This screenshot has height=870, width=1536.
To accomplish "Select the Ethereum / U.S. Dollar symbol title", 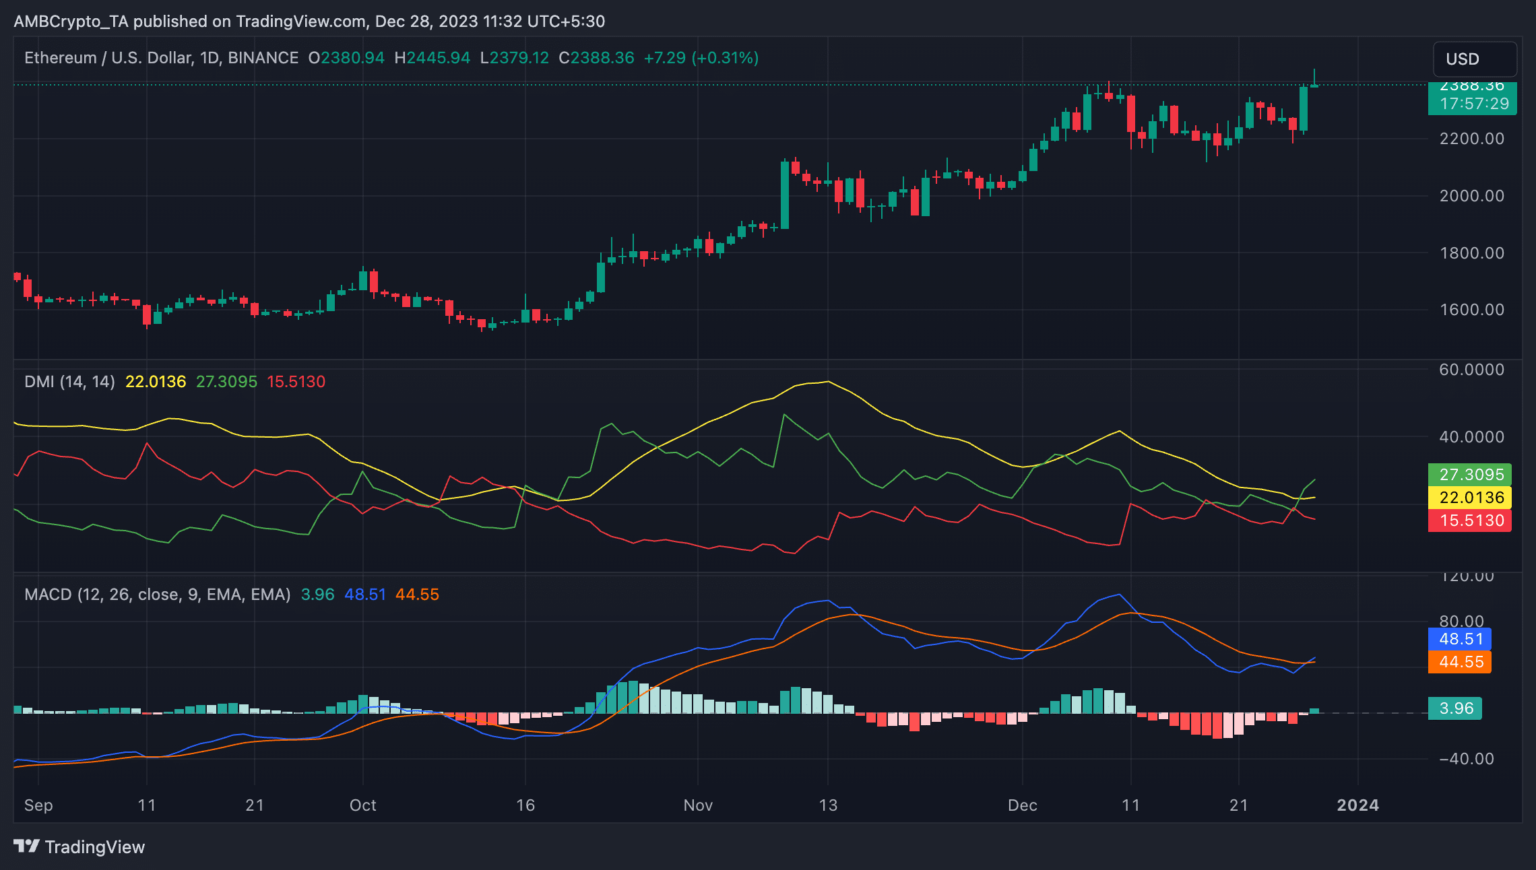I will coord(161,58).
